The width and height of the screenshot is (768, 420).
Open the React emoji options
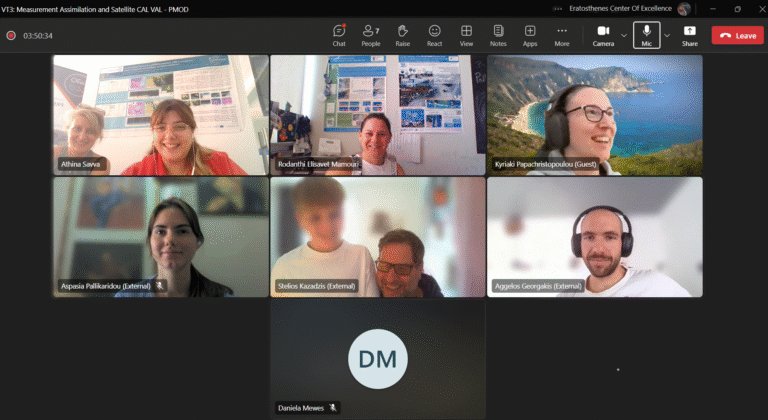(x=434, y=35)
